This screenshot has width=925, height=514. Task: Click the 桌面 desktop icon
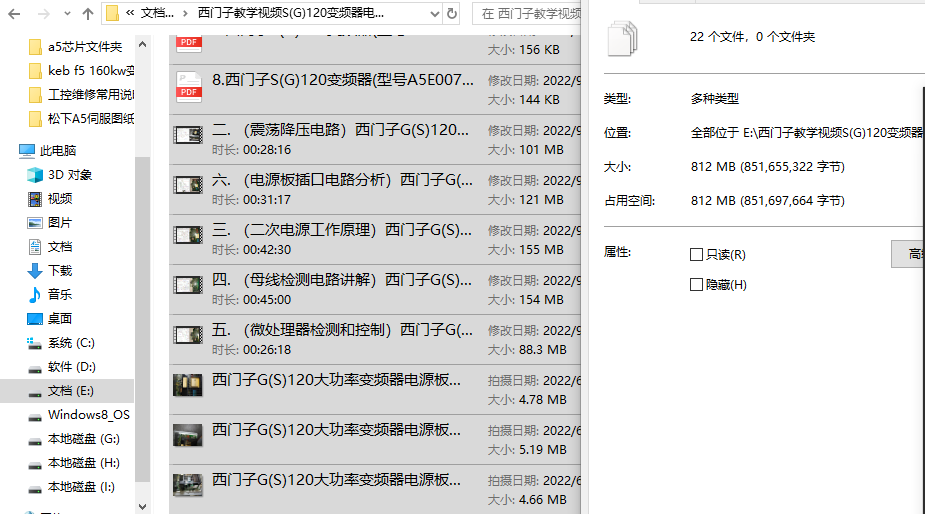35,319
